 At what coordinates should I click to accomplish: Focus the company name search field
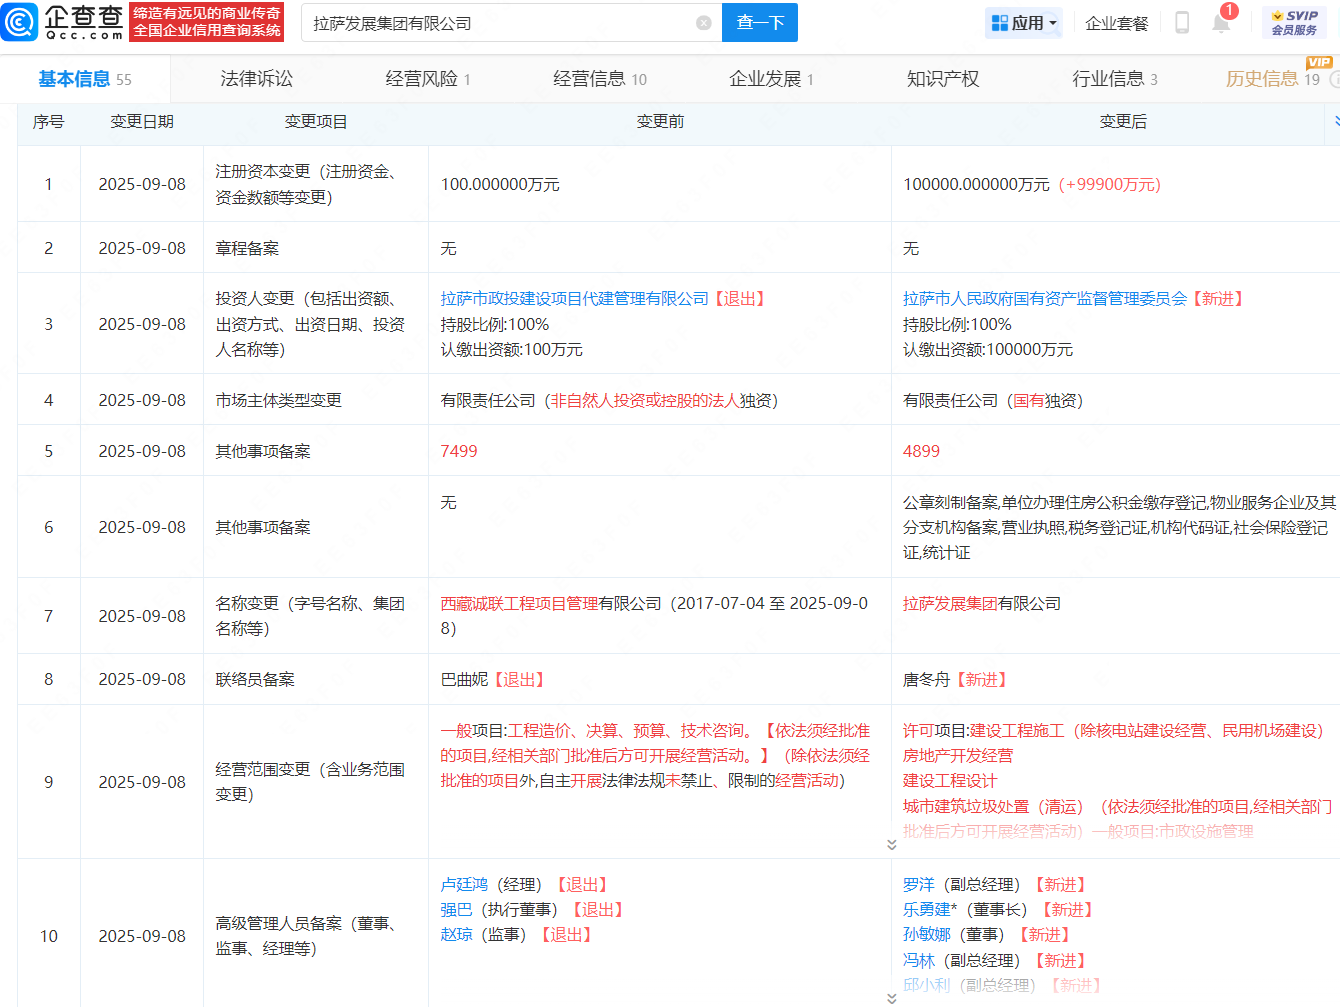point(500,23)
